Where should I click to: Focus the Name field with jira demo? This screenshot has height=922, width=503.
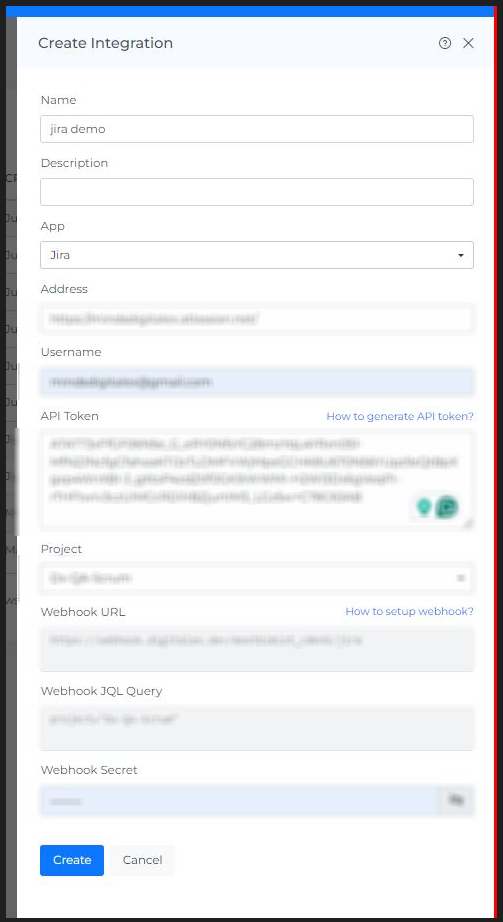point(257,129)
